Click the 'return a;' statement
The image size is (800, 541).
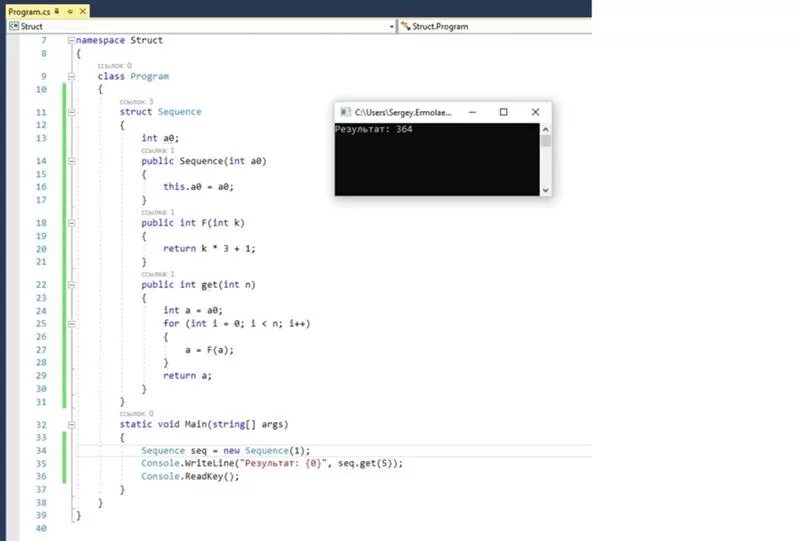(187, 376)
